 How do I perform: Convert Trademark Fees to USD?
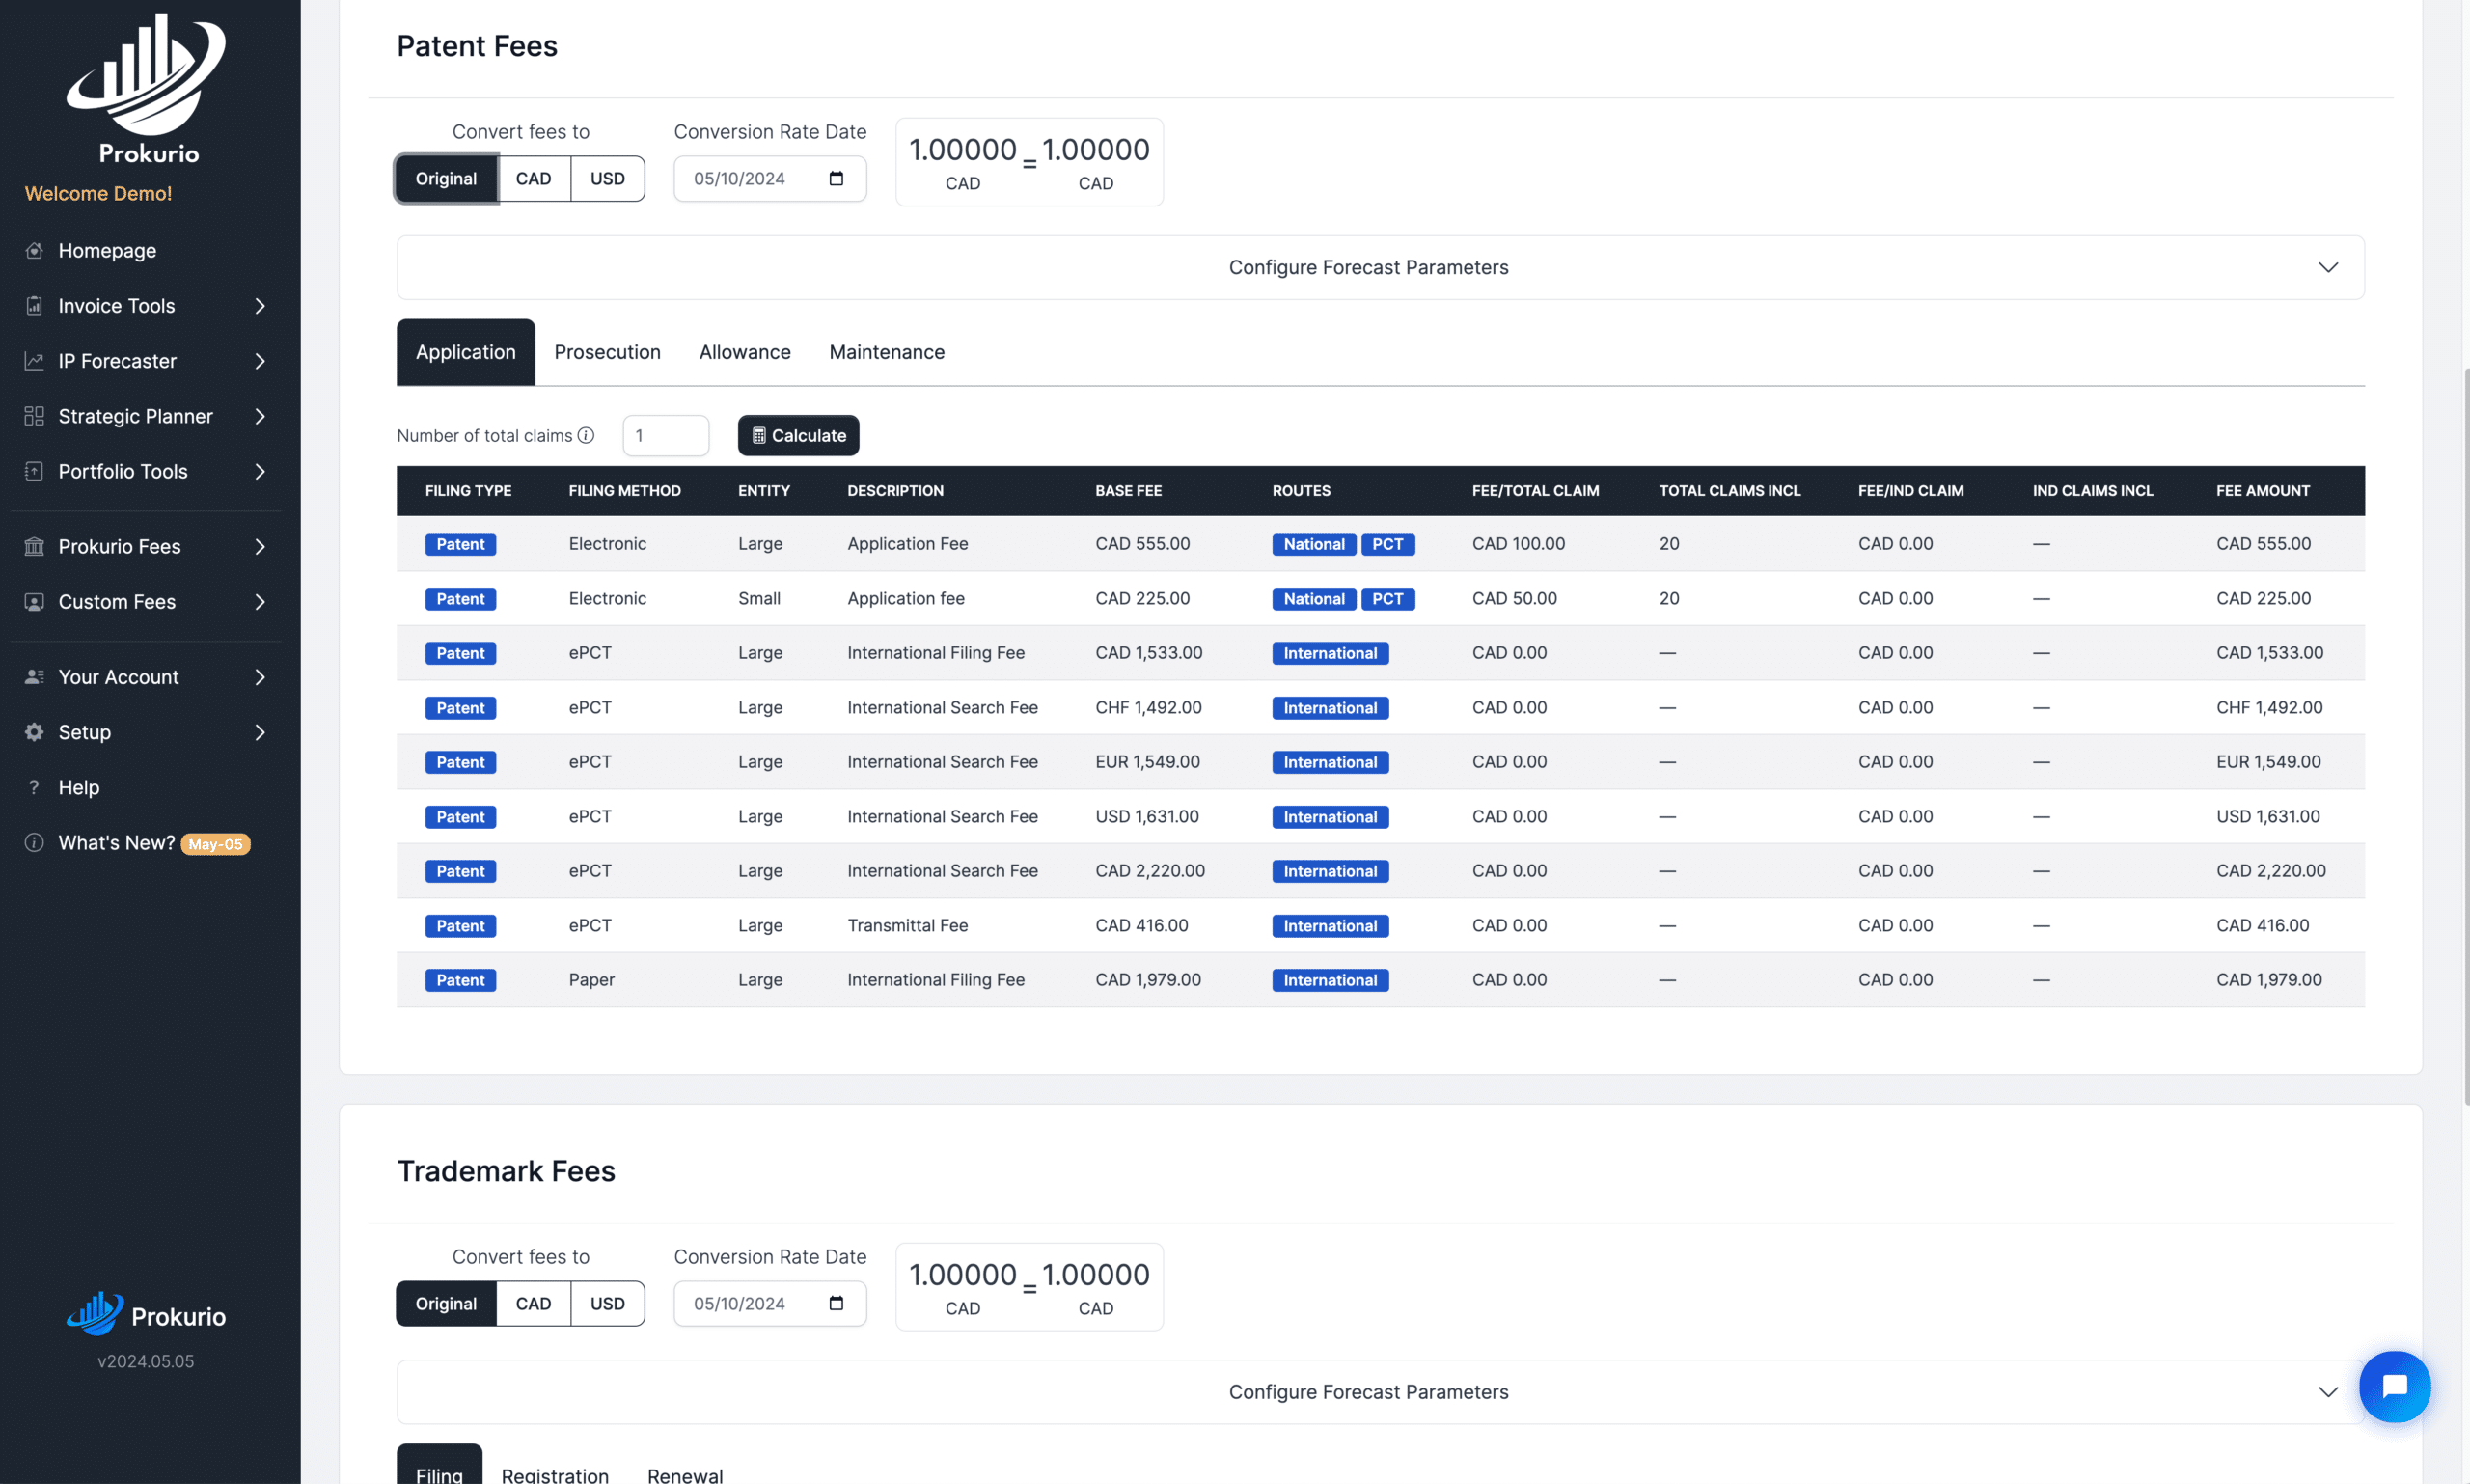tap(607, 1303)
